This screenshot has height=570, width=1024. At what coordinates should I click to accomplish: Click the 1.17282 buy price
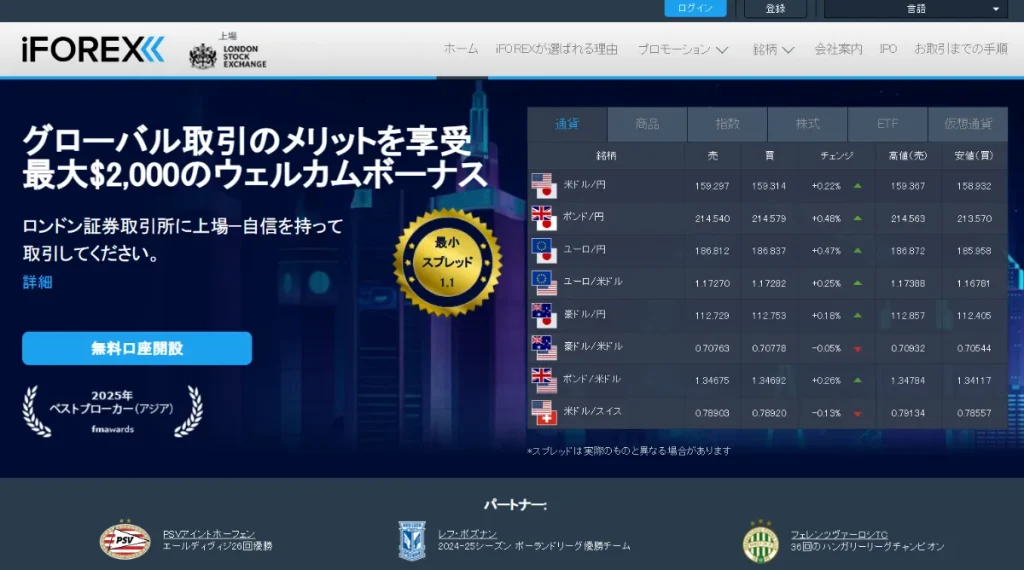point(769,283)
